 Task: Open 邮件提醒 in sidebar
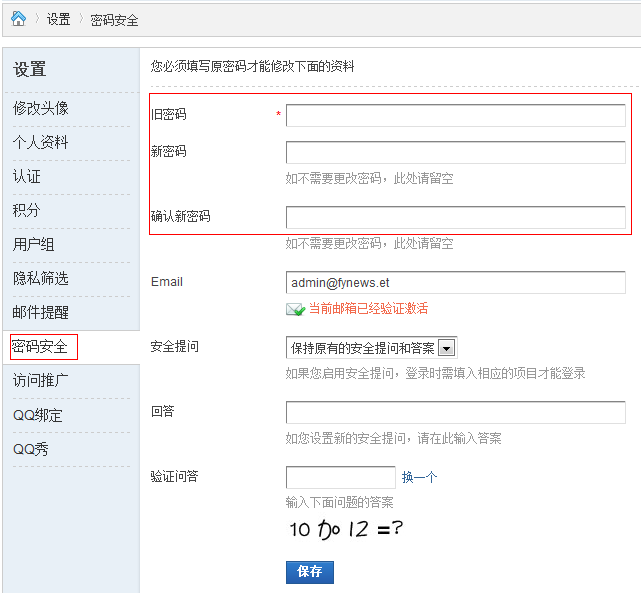point(40,312)
